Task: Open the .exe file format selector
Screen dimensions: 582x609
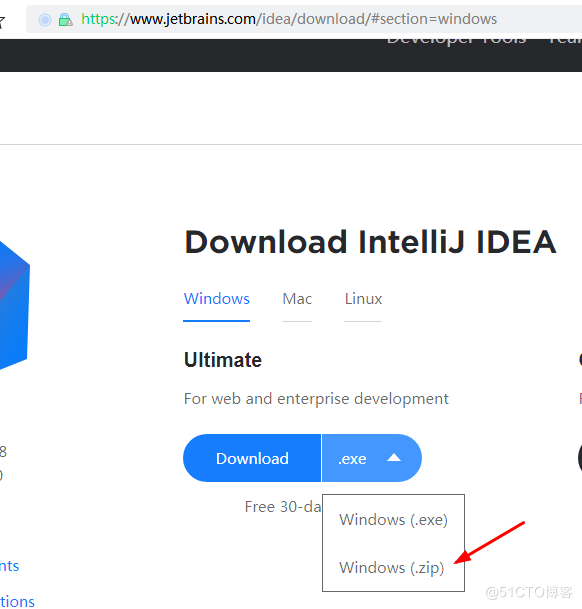Action: pos(371,458)
